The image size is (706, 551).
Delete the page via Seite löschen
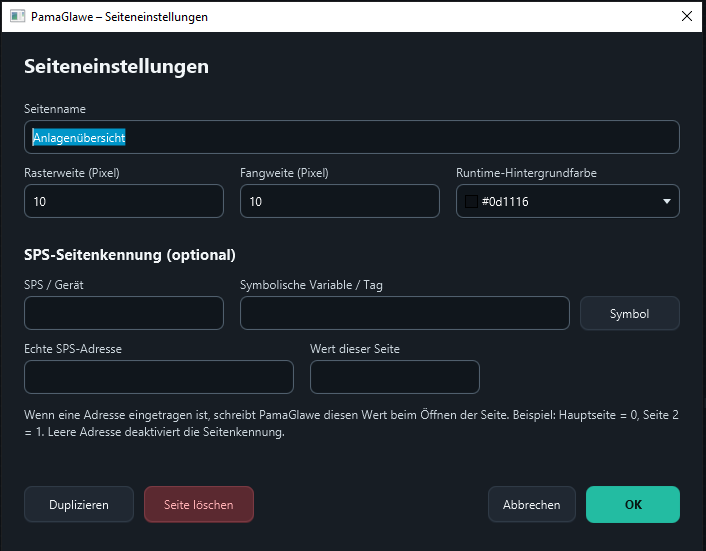point(199,505)
